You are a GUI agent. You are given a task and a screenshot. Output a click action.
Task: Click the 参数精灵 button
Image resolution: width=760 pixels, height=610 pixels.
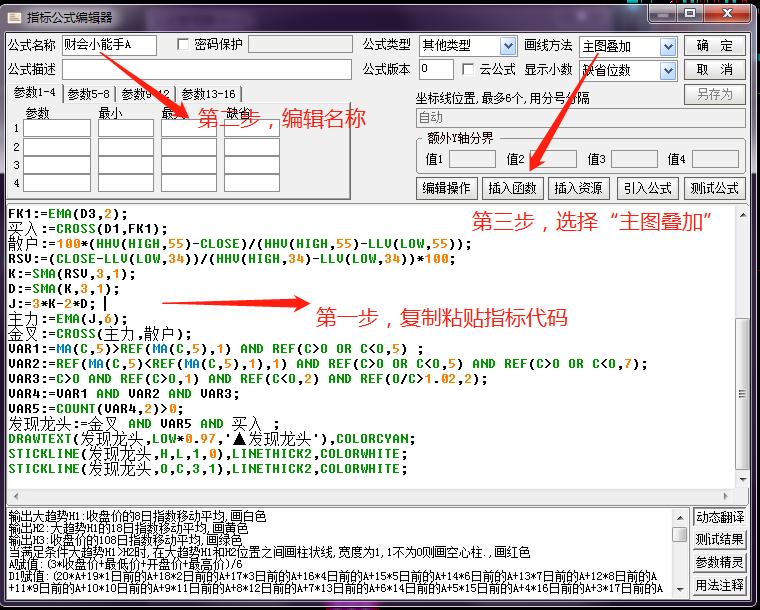click(719, 562)
